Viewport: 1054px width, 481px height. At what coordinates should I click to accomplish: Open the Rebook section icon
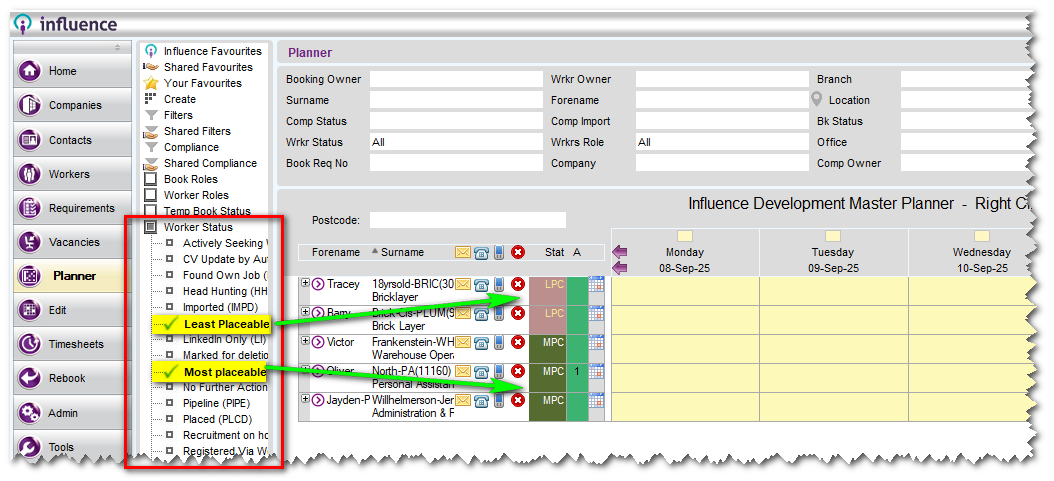coord(30,378)
